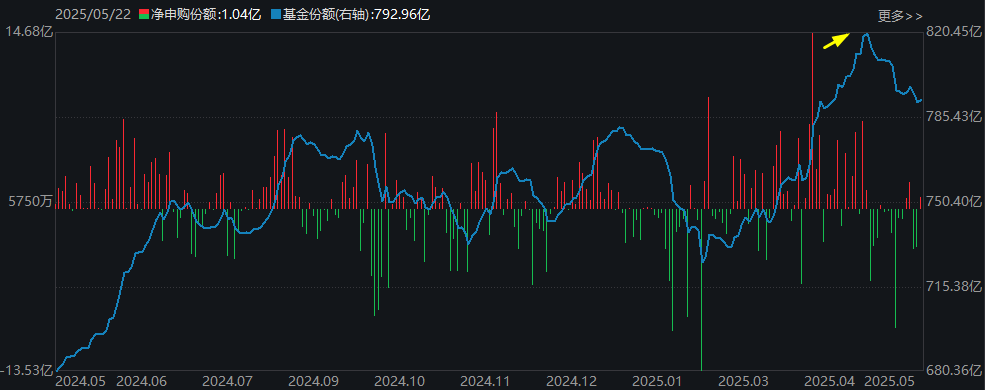Click the blue 基金份额 legend square
Image resolution: width=985 pixels, height=390 pixels.
pyautogui.click(x=275, y=14)
